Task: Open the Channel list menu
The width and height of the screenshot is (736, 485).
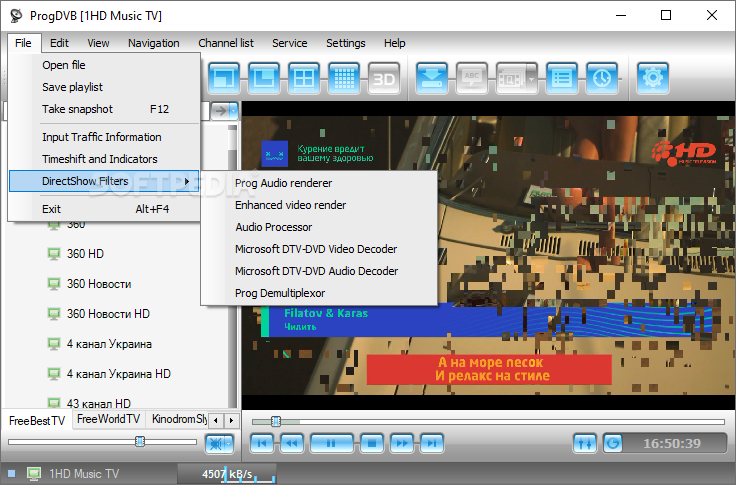Action: pyautogui.click(x=226, y=43)
